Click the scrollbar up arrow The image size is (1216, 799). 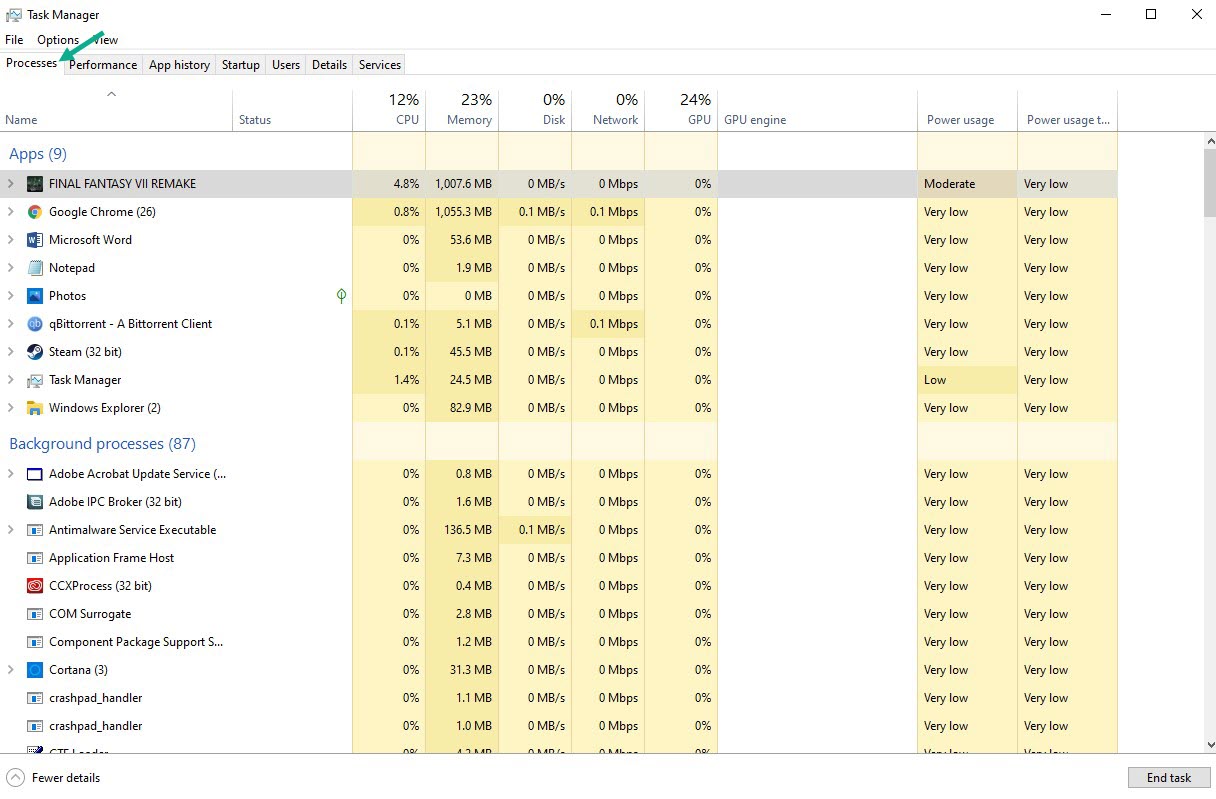pyautogui.click(x=1210, y=141)
